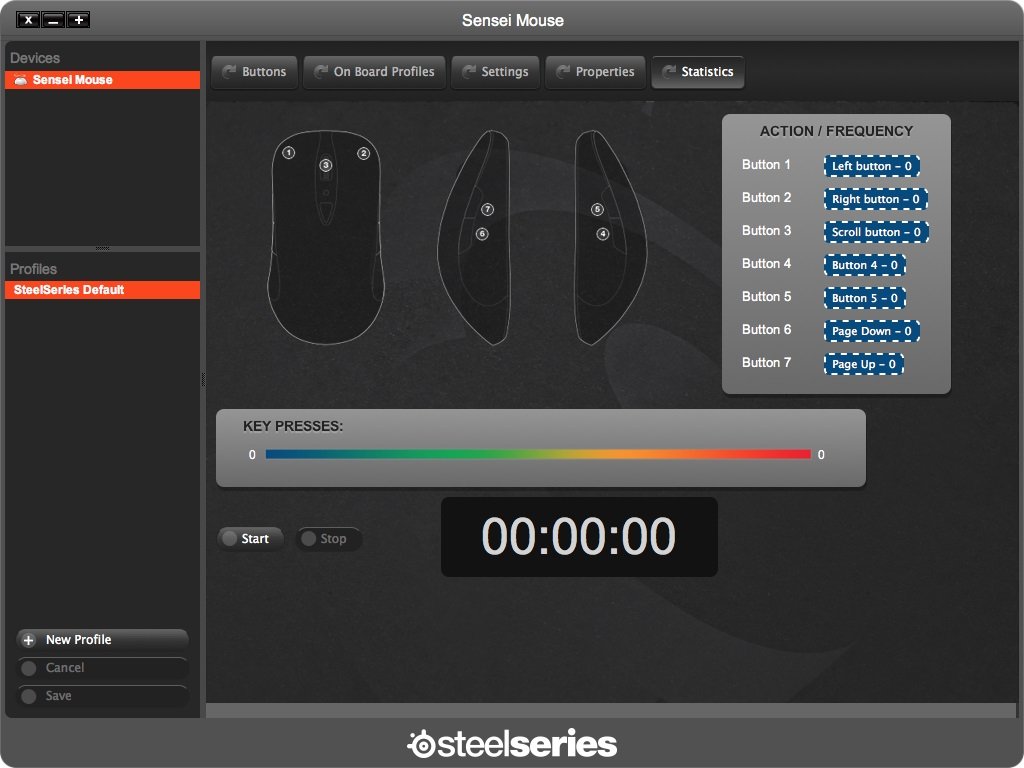The width and height of the screenshot is (1024, 768).
Task: Click side button marker 6 on mouse
Action: click(x=482, y=234)
